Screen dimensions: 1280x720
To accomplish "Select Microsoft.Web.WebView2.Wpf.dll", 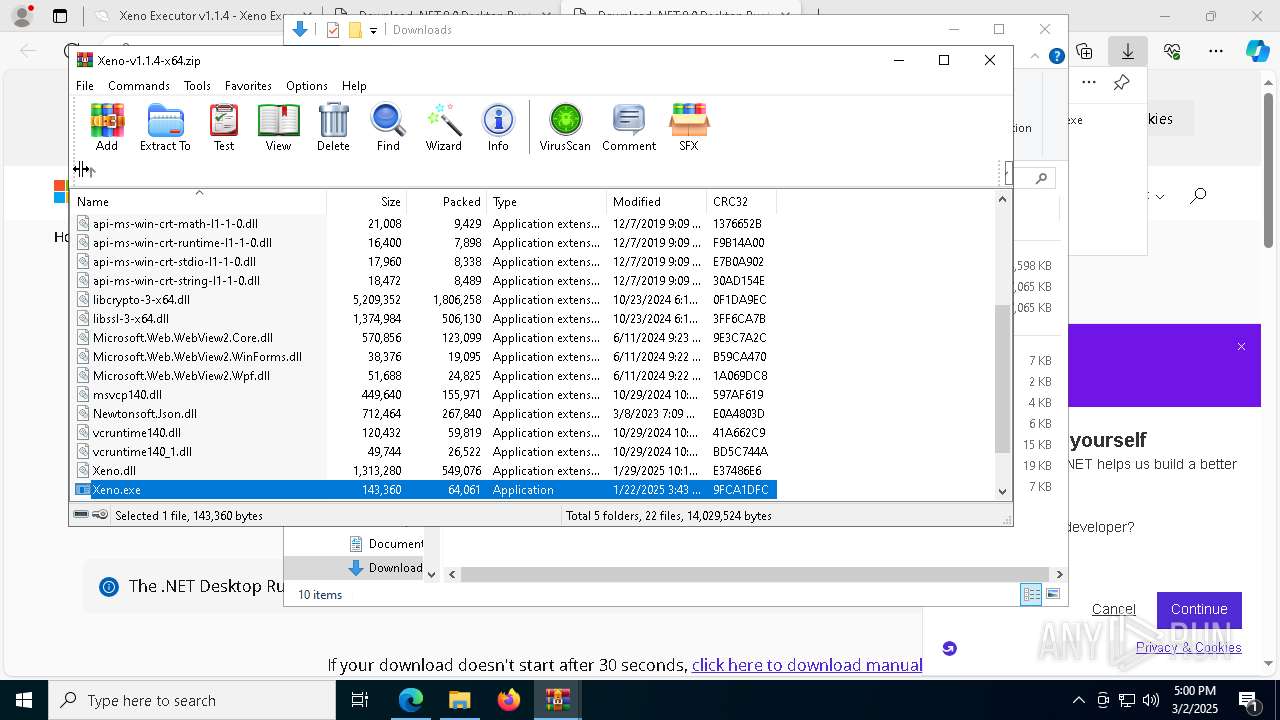I will [x=424, y=376].
